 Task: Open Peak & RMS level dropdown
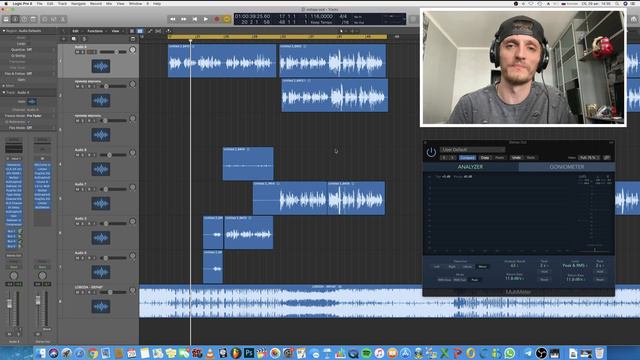point(574,266)
